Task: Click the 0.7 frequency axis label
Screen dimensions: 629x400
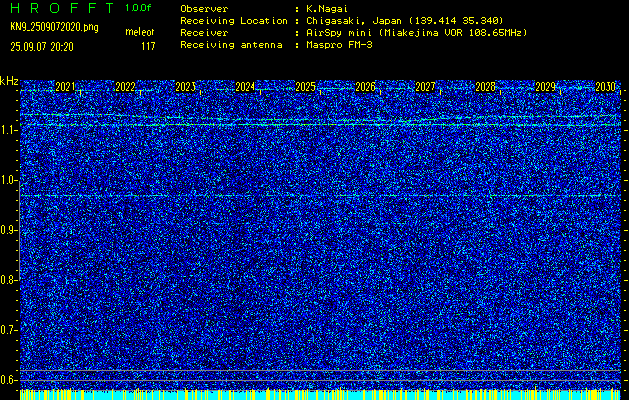Action: 6,330
